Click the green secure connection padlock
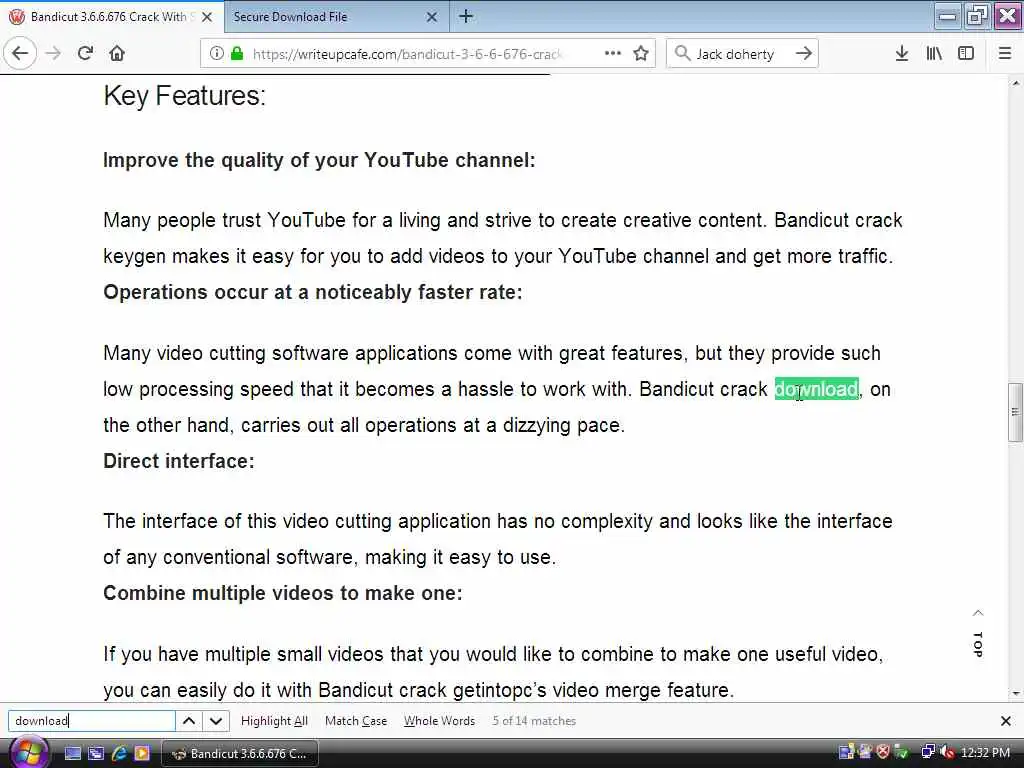The image size is (1024, 768). [x=236, y=54]
